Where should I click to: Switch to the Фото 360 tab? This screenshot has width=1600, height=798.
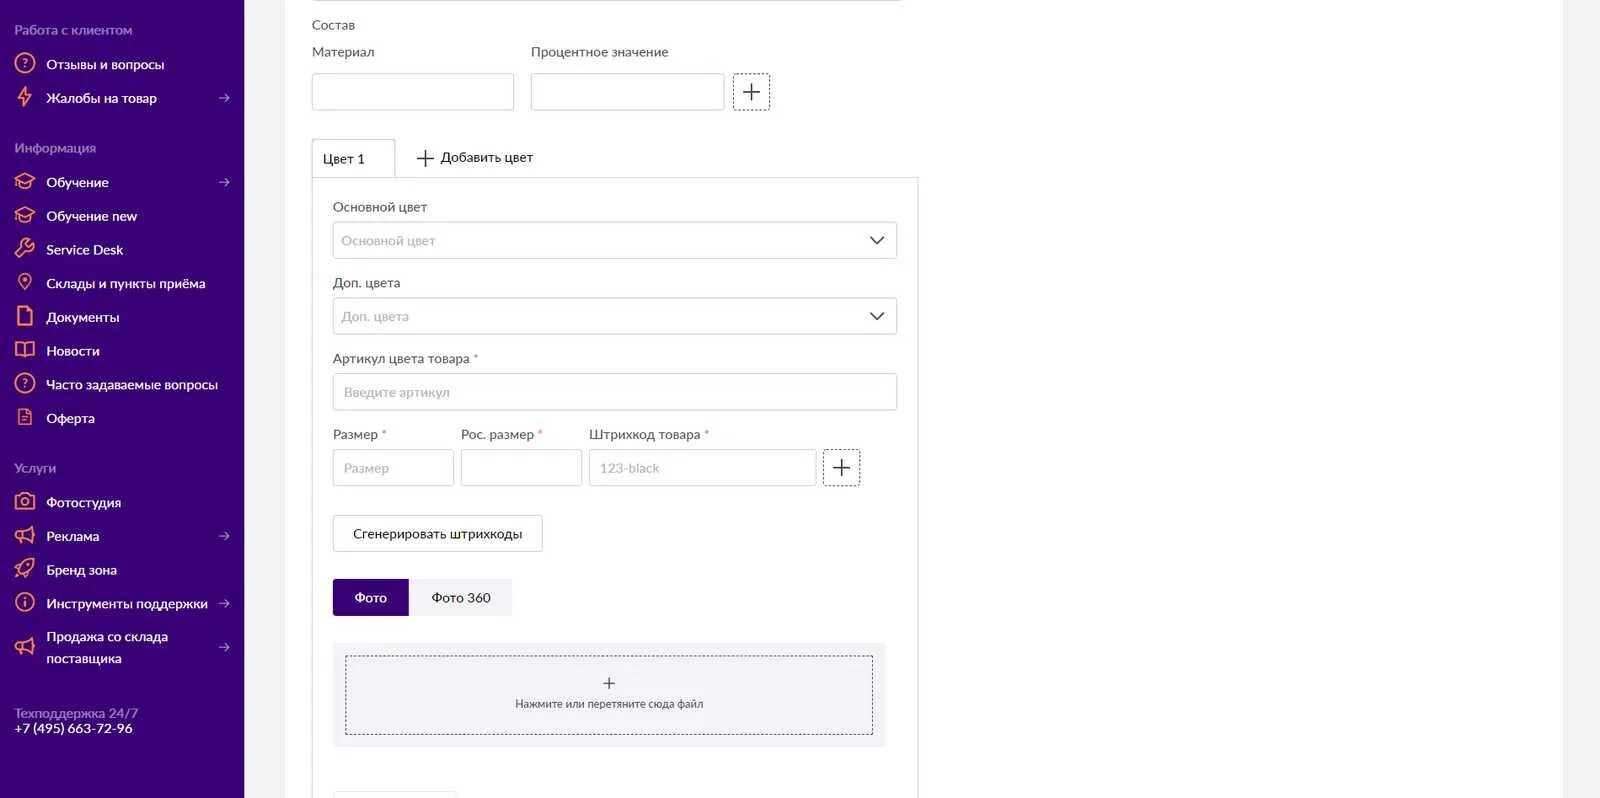pos(461,597)
